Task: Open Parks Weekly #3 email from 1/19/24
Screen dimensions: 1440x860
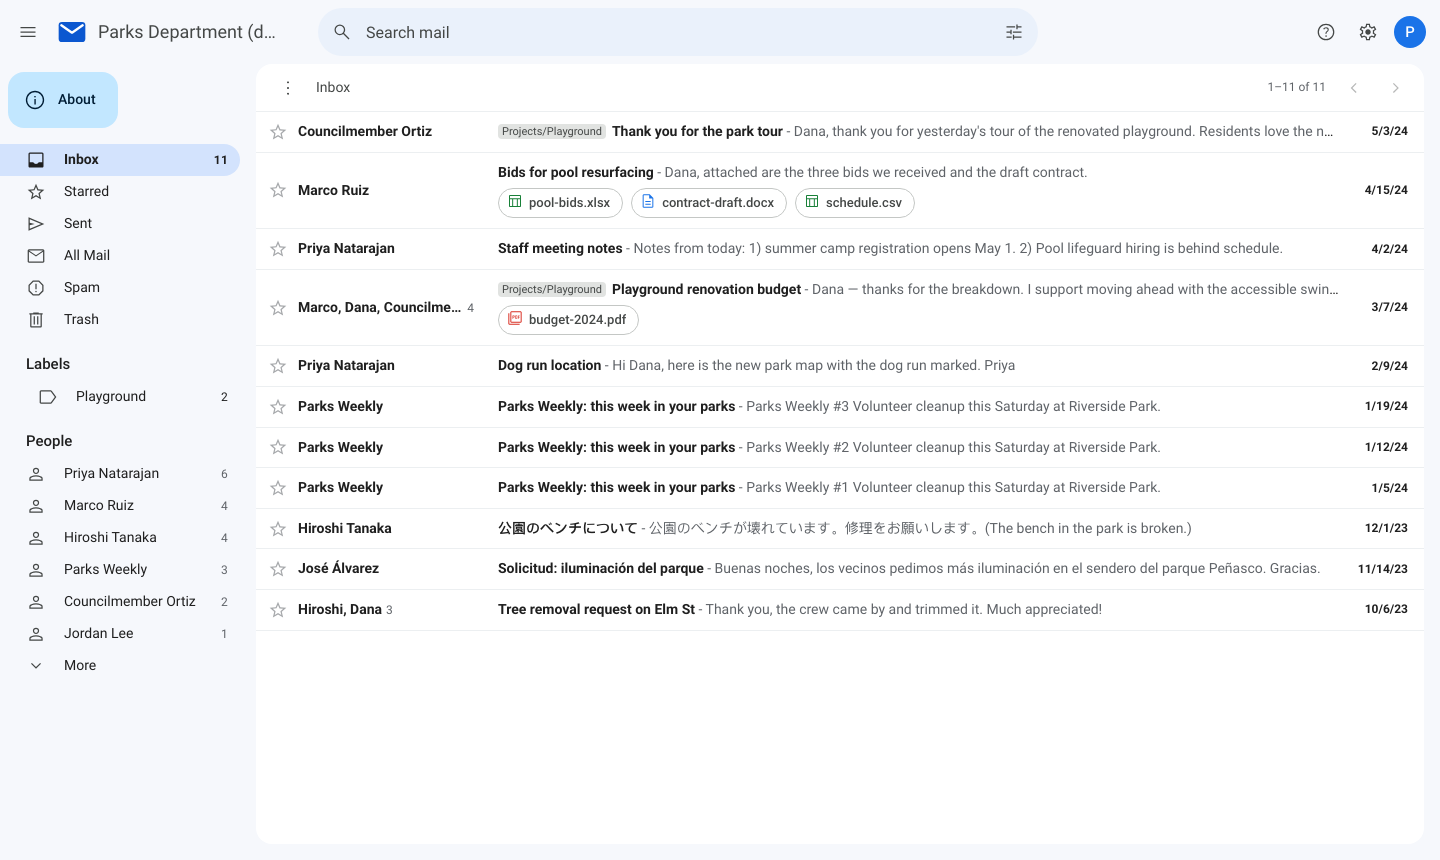Action: pyautogui.click(x=840, y=407)
